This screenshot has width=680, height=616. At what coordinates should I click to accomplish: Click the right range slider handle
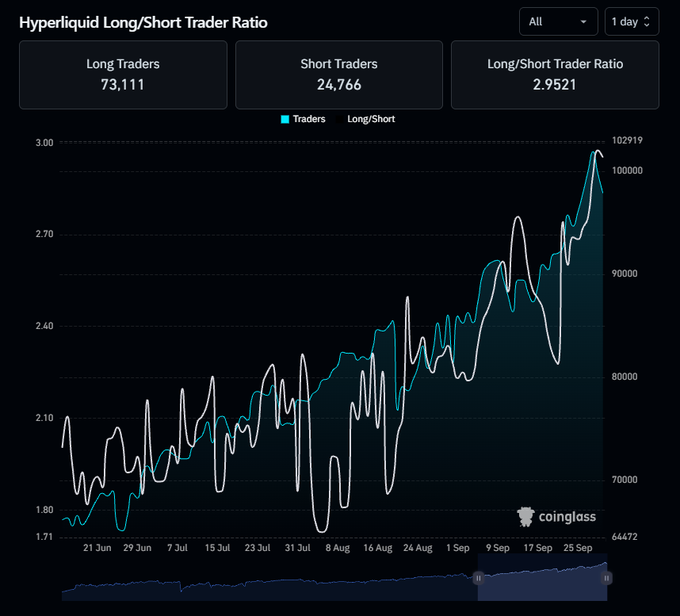pos(606,578)
